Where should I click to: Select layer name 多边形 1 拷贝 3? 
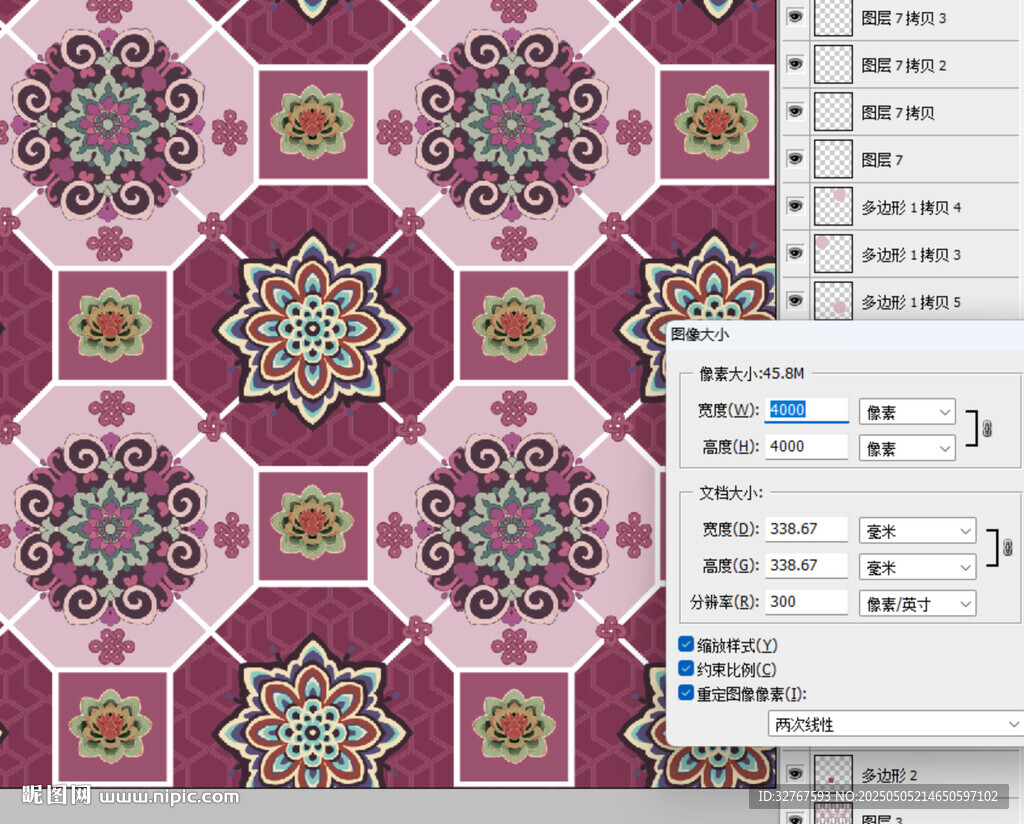(x=911, y=255)
